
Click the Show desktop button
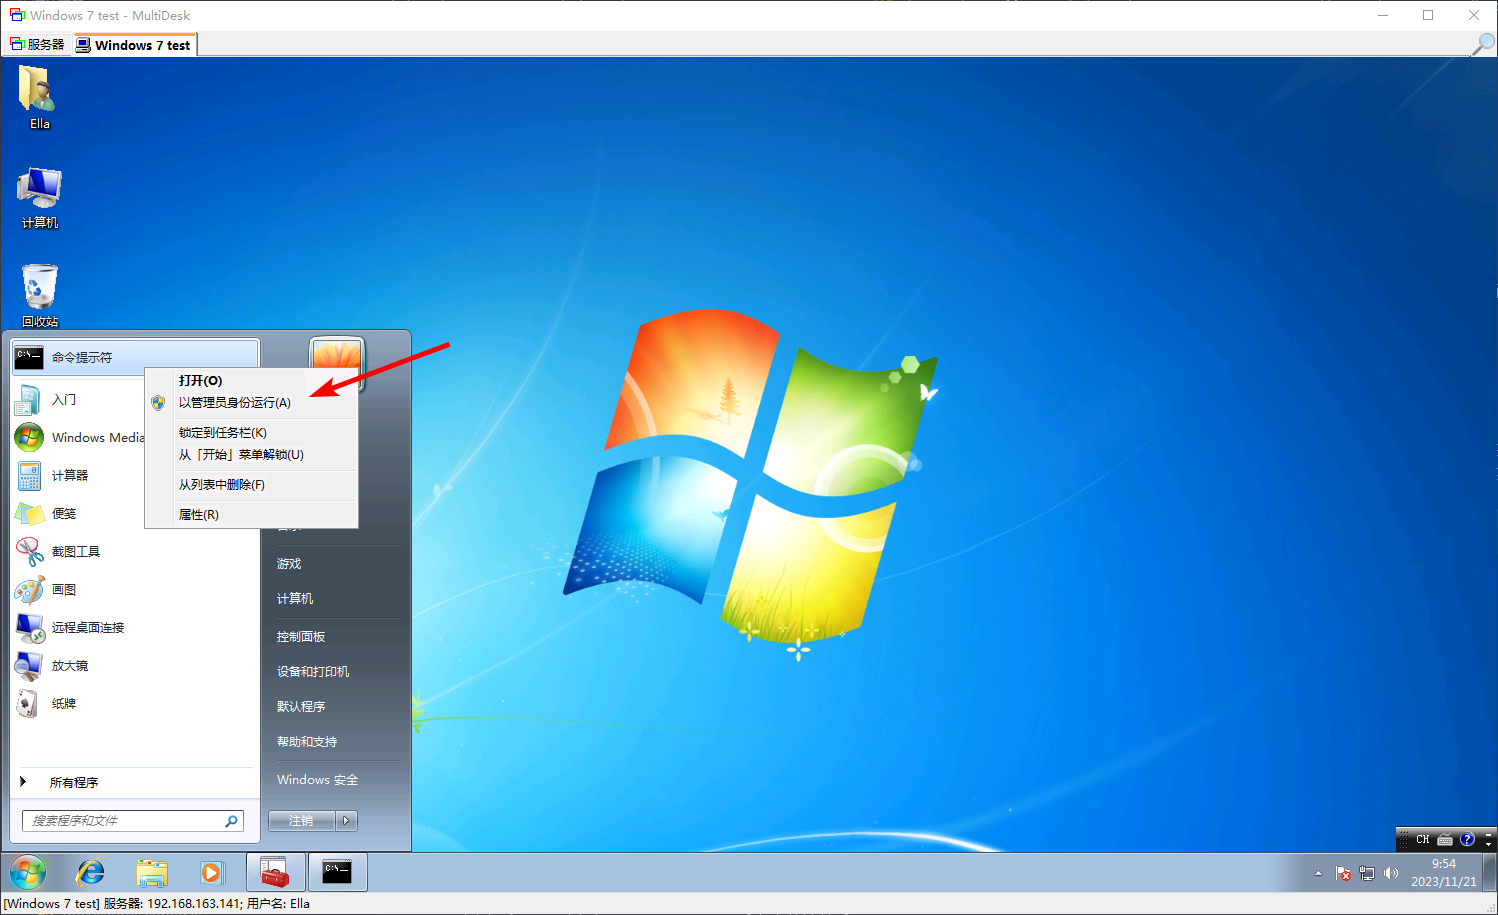pyautogui.click(x=1490, y=873)
